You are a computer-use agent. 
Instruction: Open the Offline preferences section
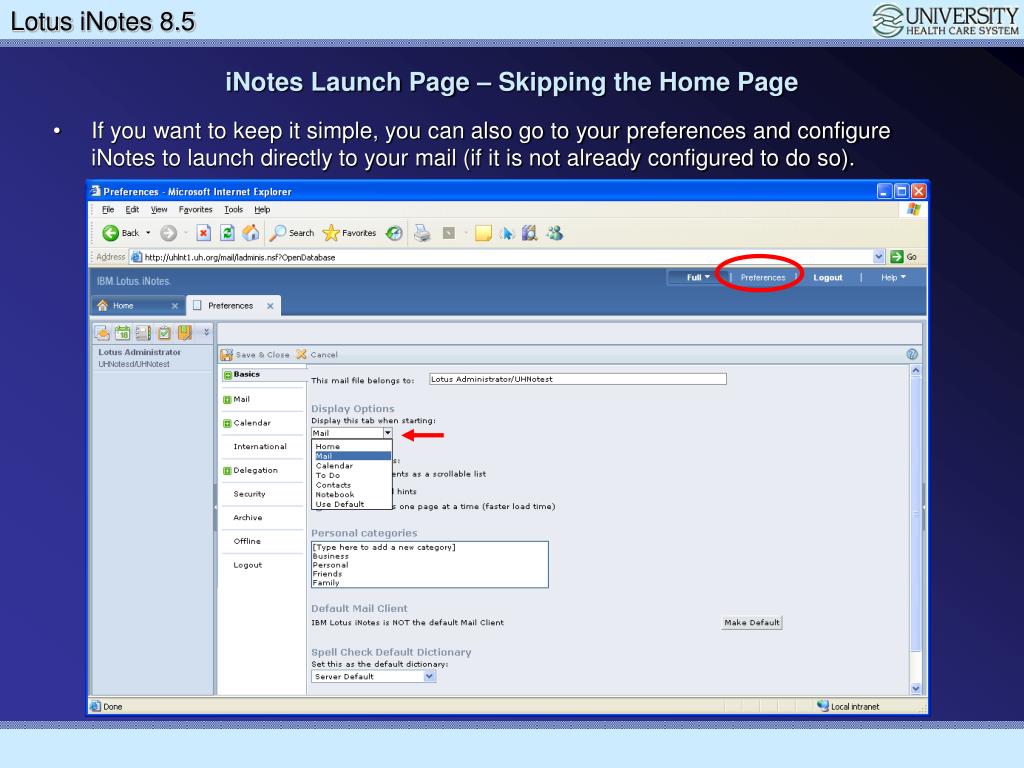[247, 541]
